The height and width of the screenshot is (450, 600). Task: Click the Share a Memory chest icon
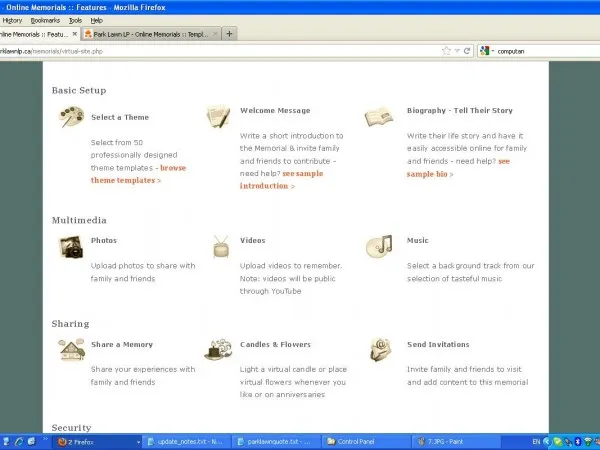71,349
